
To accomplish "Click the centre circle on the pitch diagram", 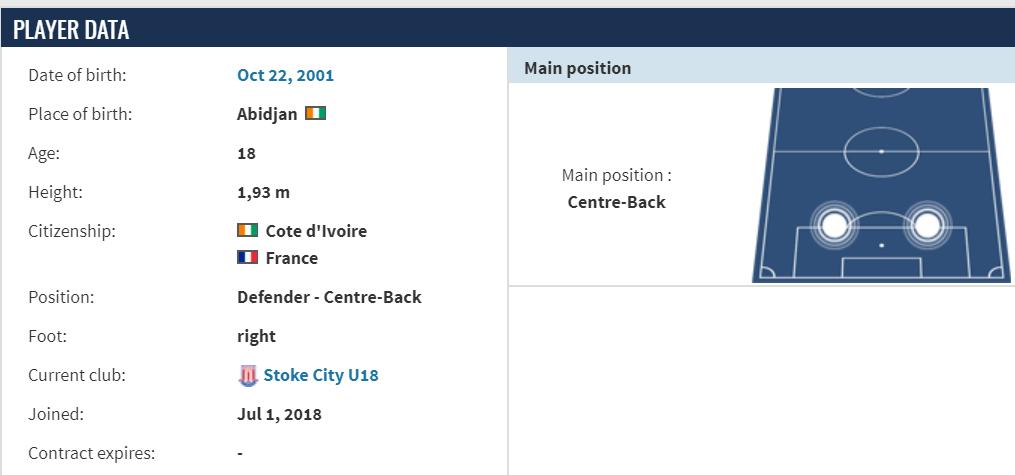I will tap(881, 151).
